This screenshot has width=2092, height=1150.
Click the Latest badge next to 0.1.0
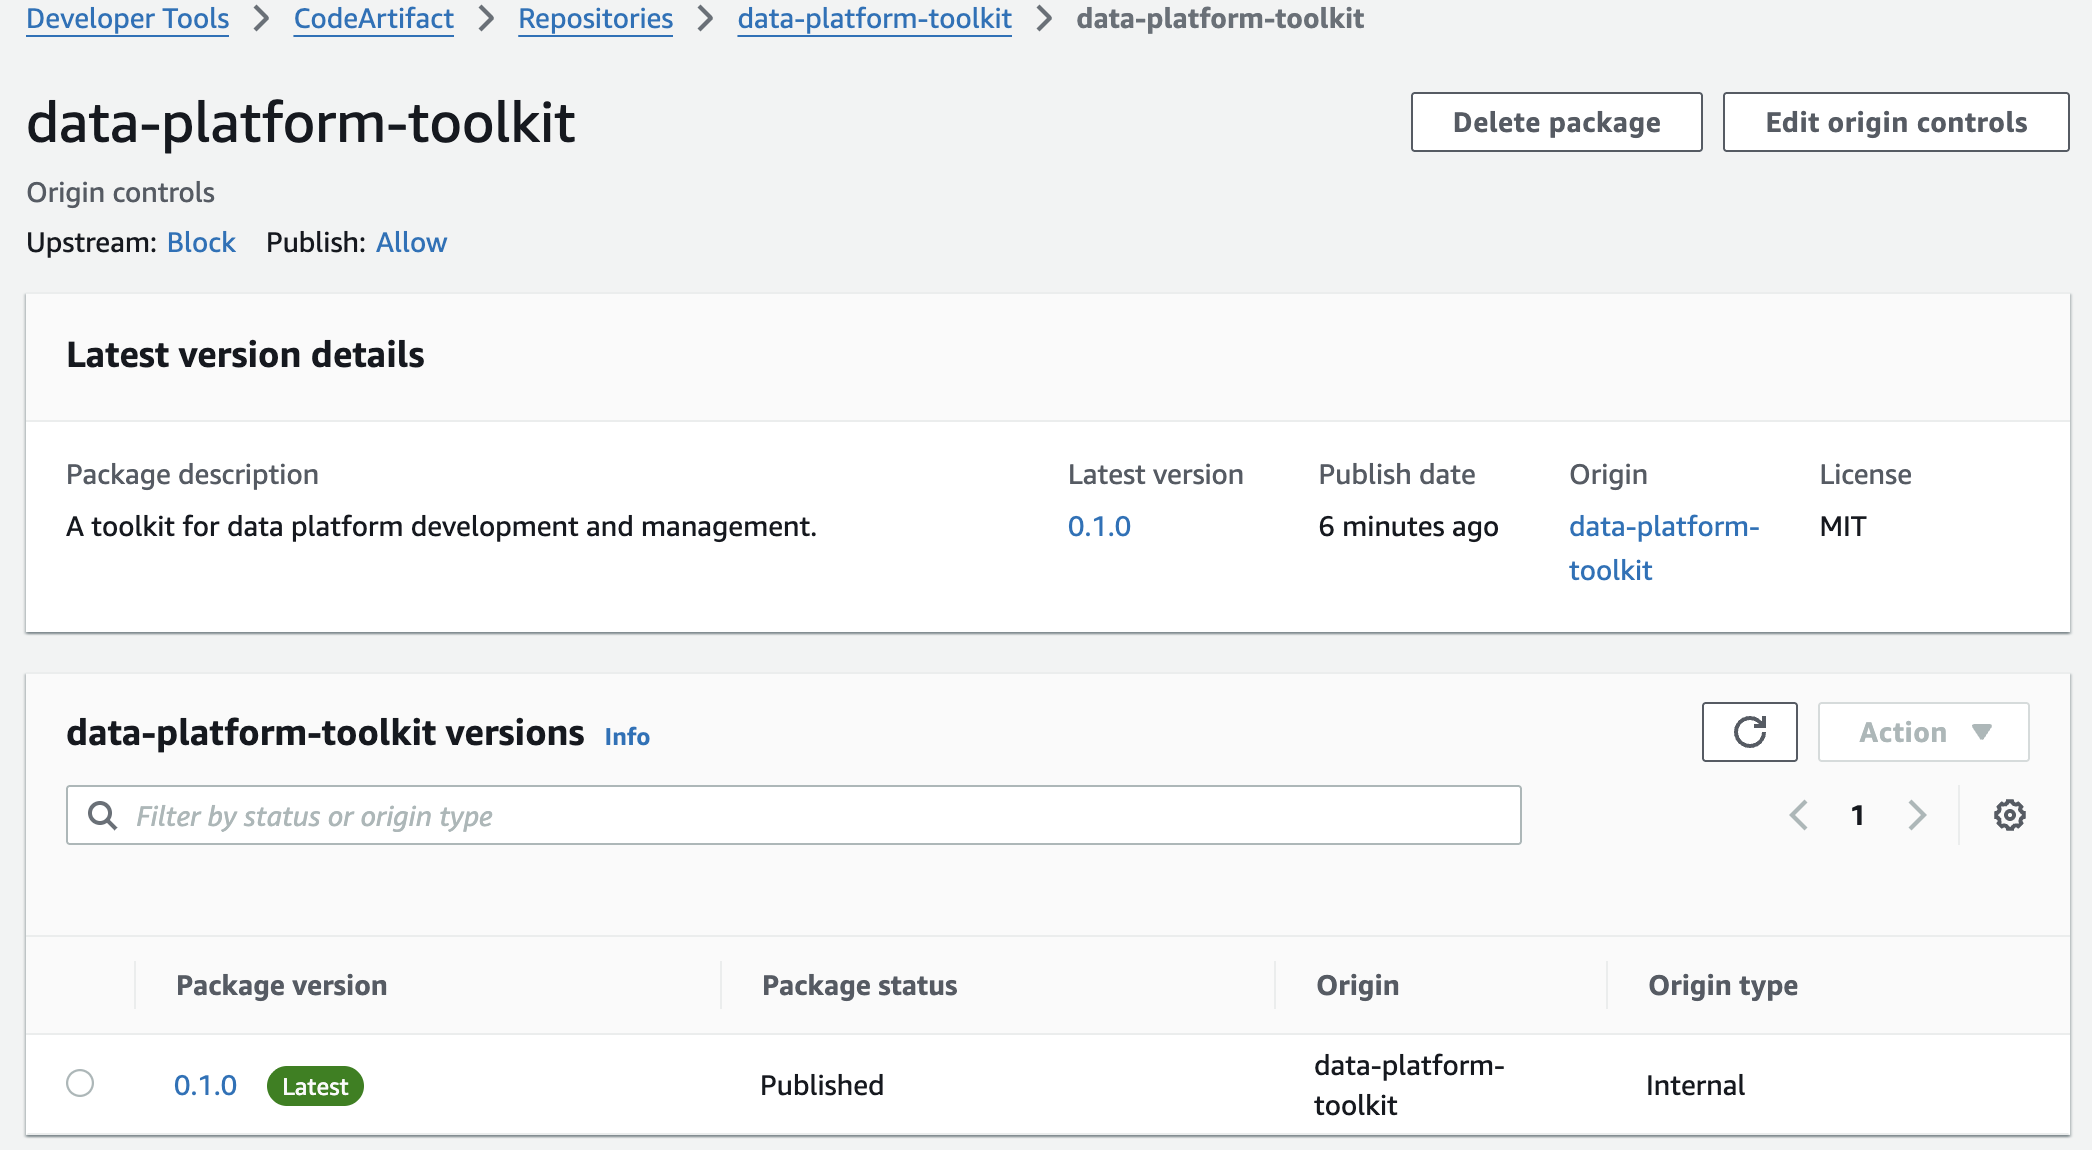[x=315, y=1086]
